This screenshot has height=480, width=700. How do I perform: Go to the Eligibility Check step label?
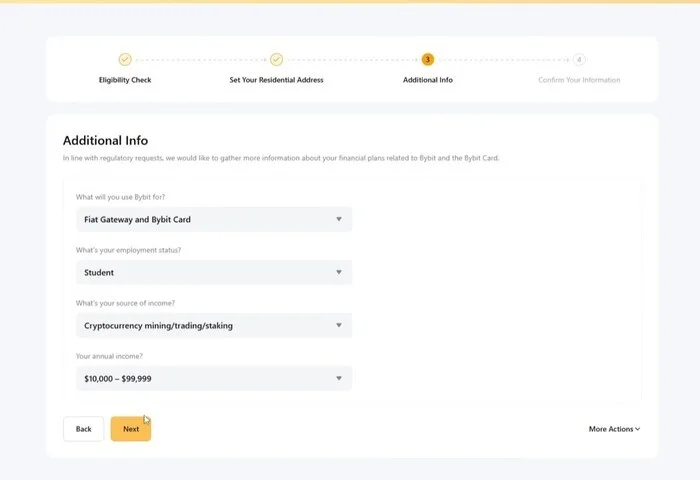pos(125,80)
